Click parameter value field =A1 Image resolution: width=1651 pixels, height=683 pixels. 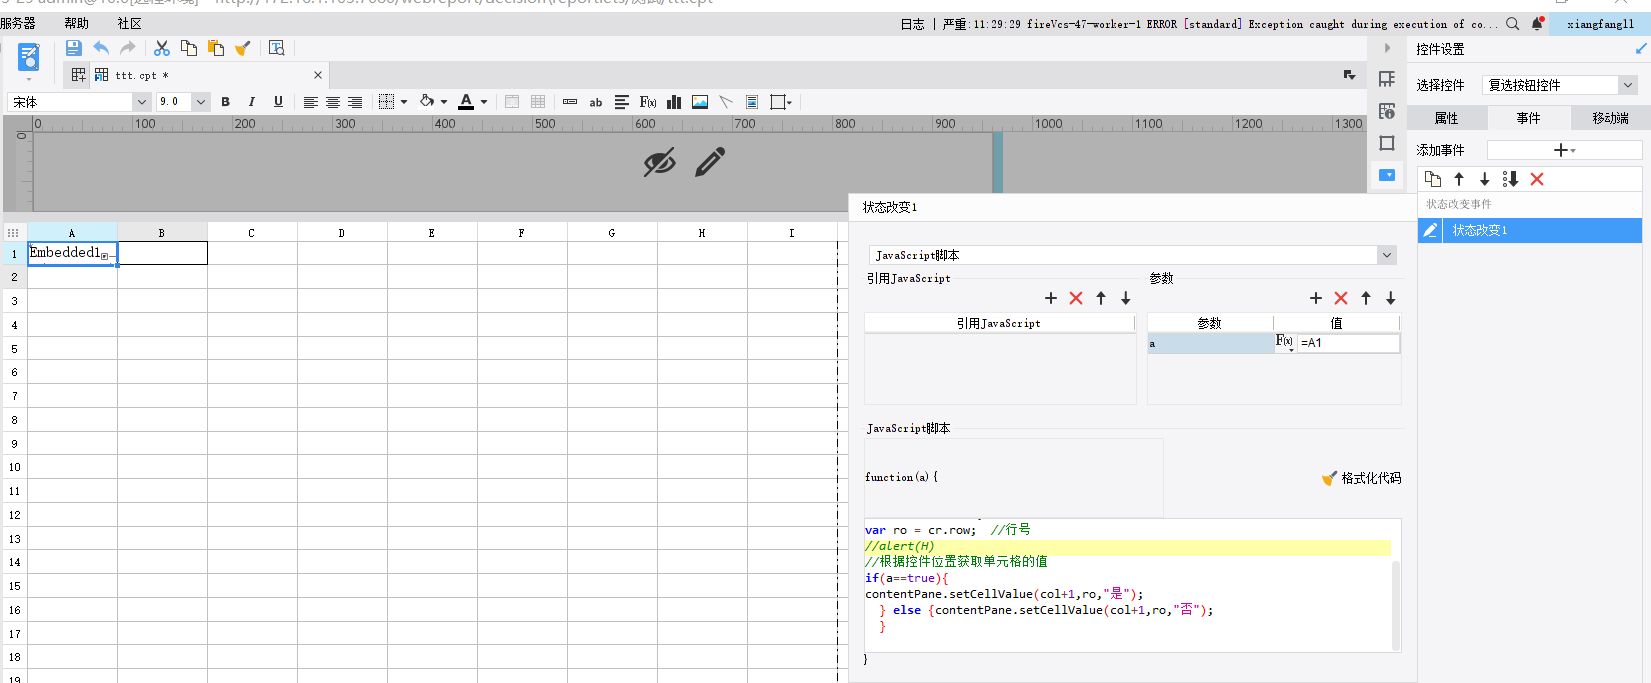click(x=1348, y=343)
